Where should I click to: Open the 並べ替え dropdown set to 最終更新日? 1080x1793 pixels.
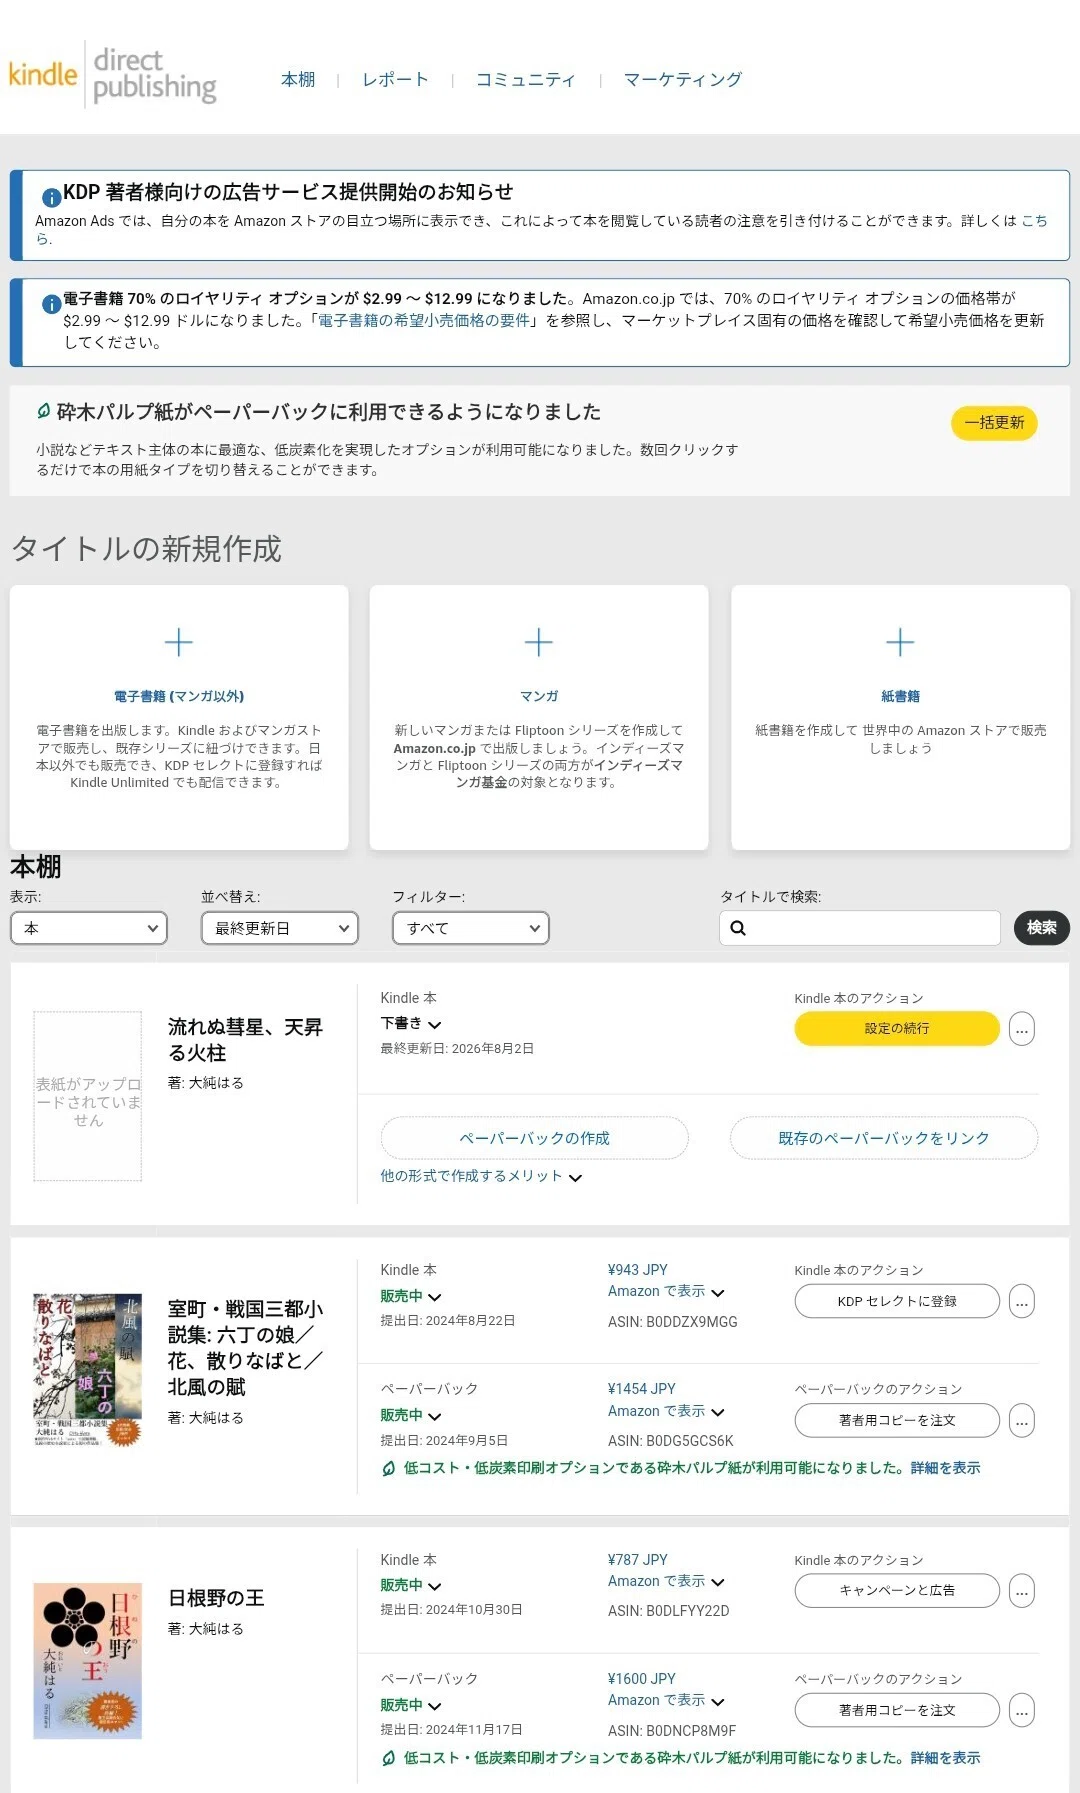pyautogui.click(x=280, y=928)
